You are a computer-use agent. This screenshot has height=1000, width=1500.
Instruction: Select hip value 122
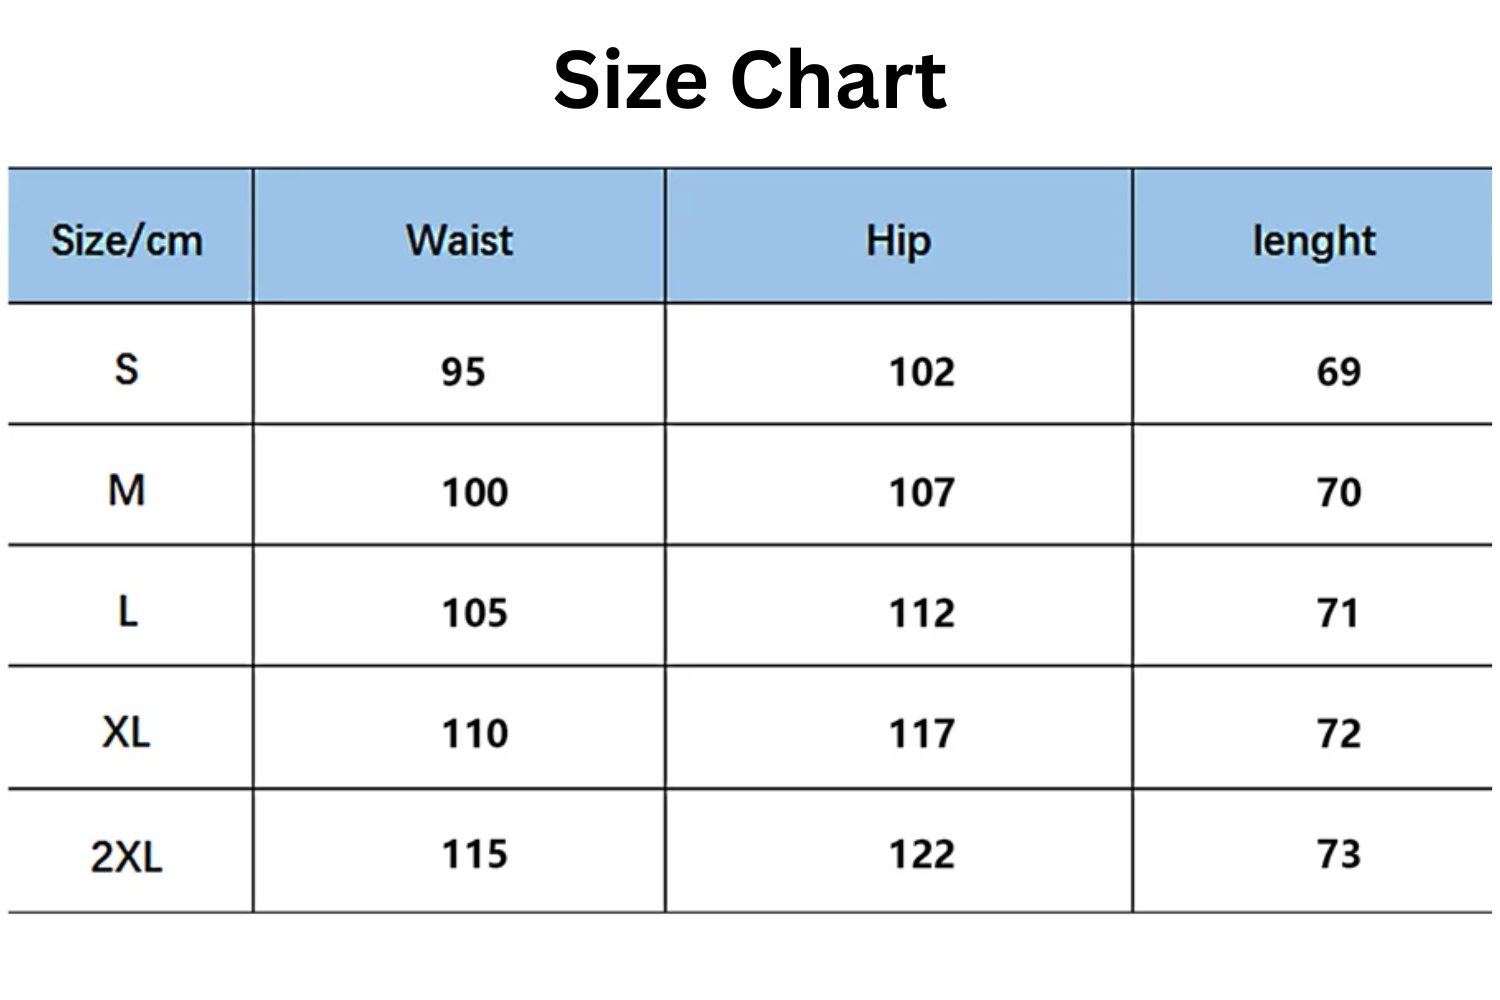(x=921, y=855)
